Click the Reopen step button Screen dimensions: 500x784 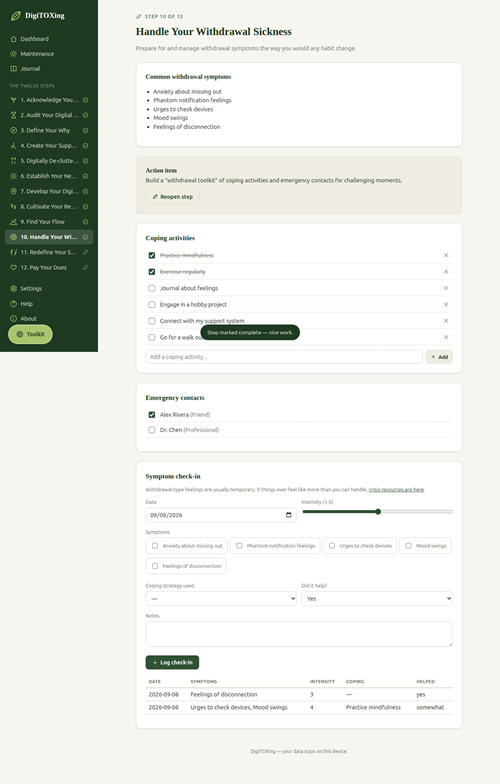[x=172, y=197]
